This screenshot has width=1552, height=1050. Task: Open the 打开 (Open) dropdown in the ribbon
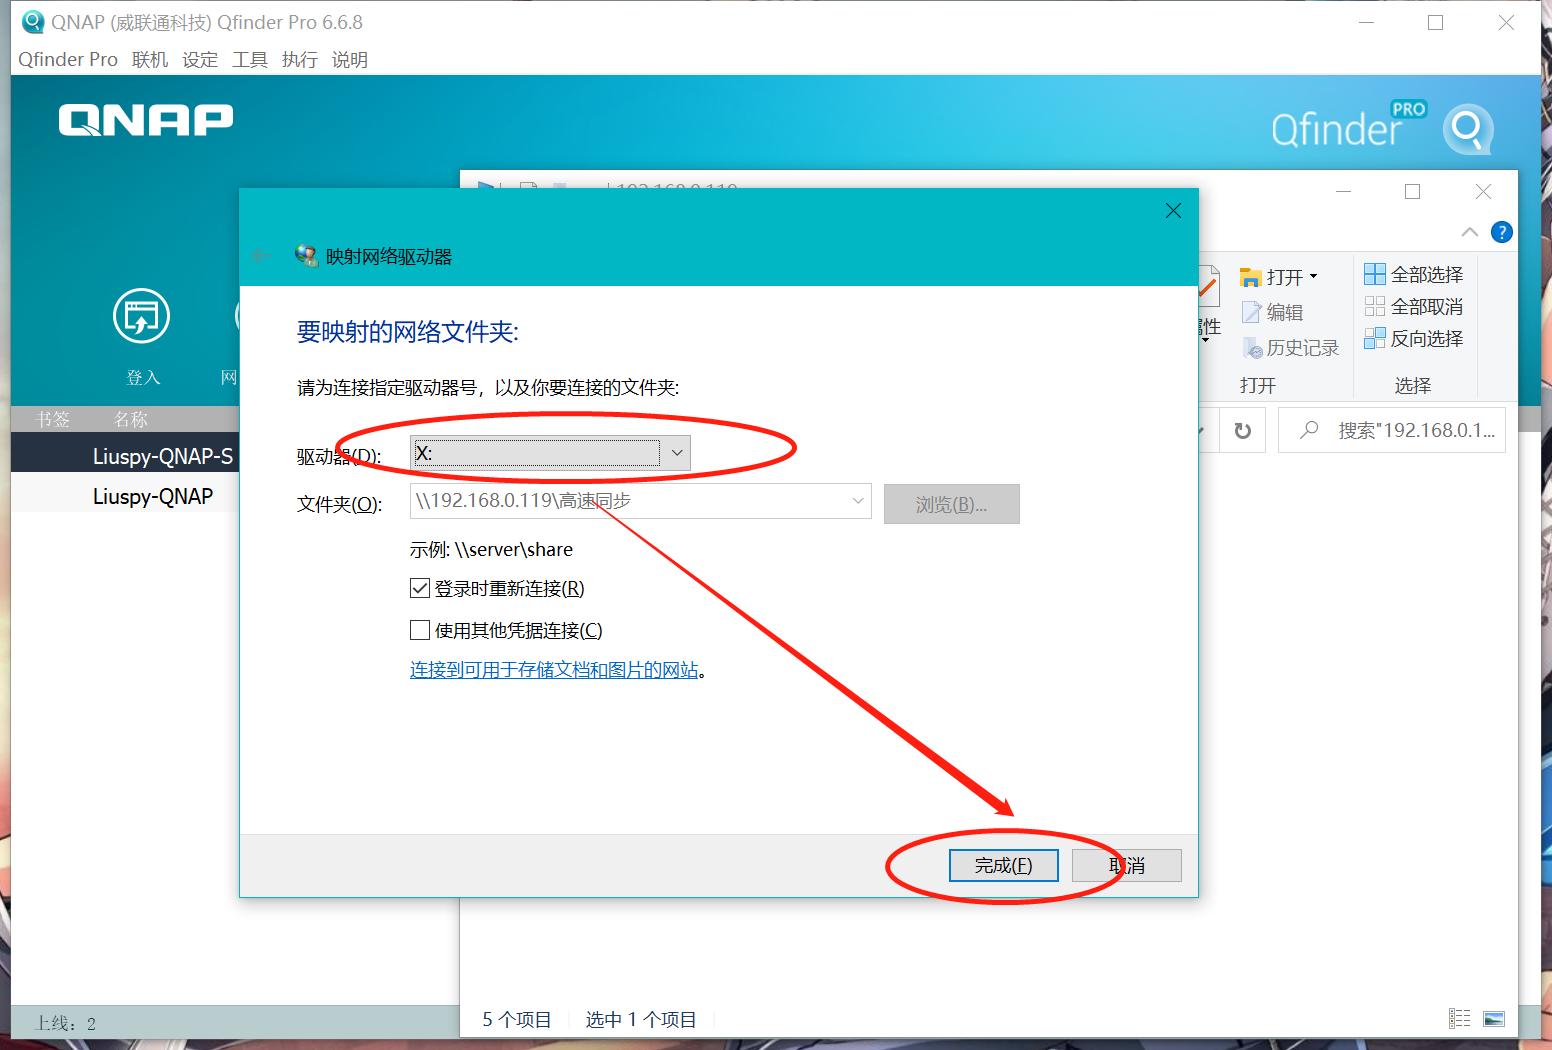(x=1312, y=275)
